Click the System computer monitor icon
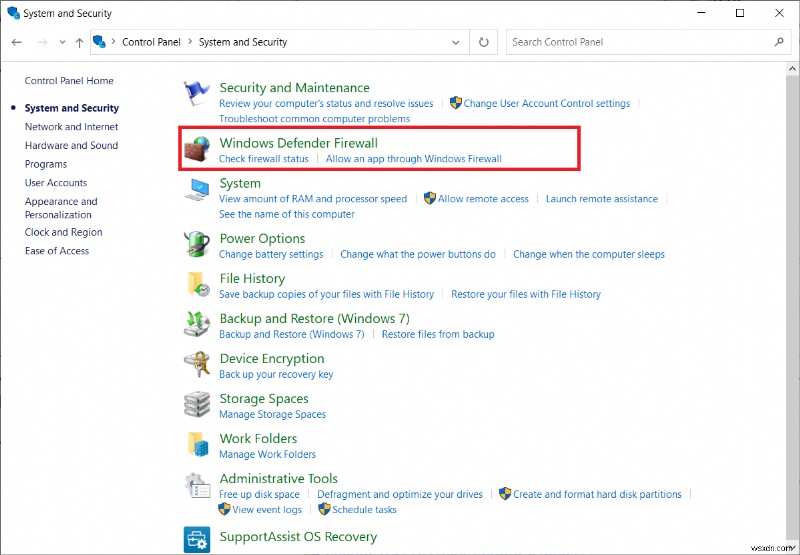The height and width of the screenshot is (555, 800). pos(197,190)
